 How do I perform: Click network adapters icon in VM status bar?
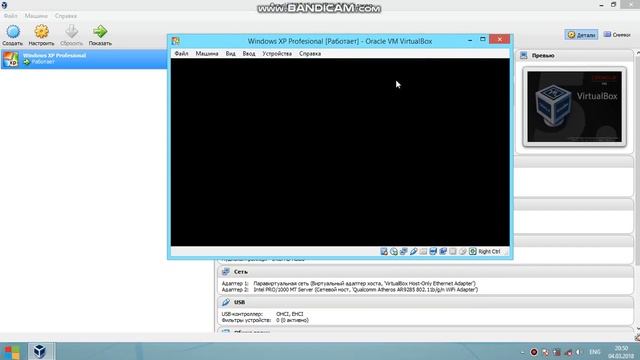point(404,251)
